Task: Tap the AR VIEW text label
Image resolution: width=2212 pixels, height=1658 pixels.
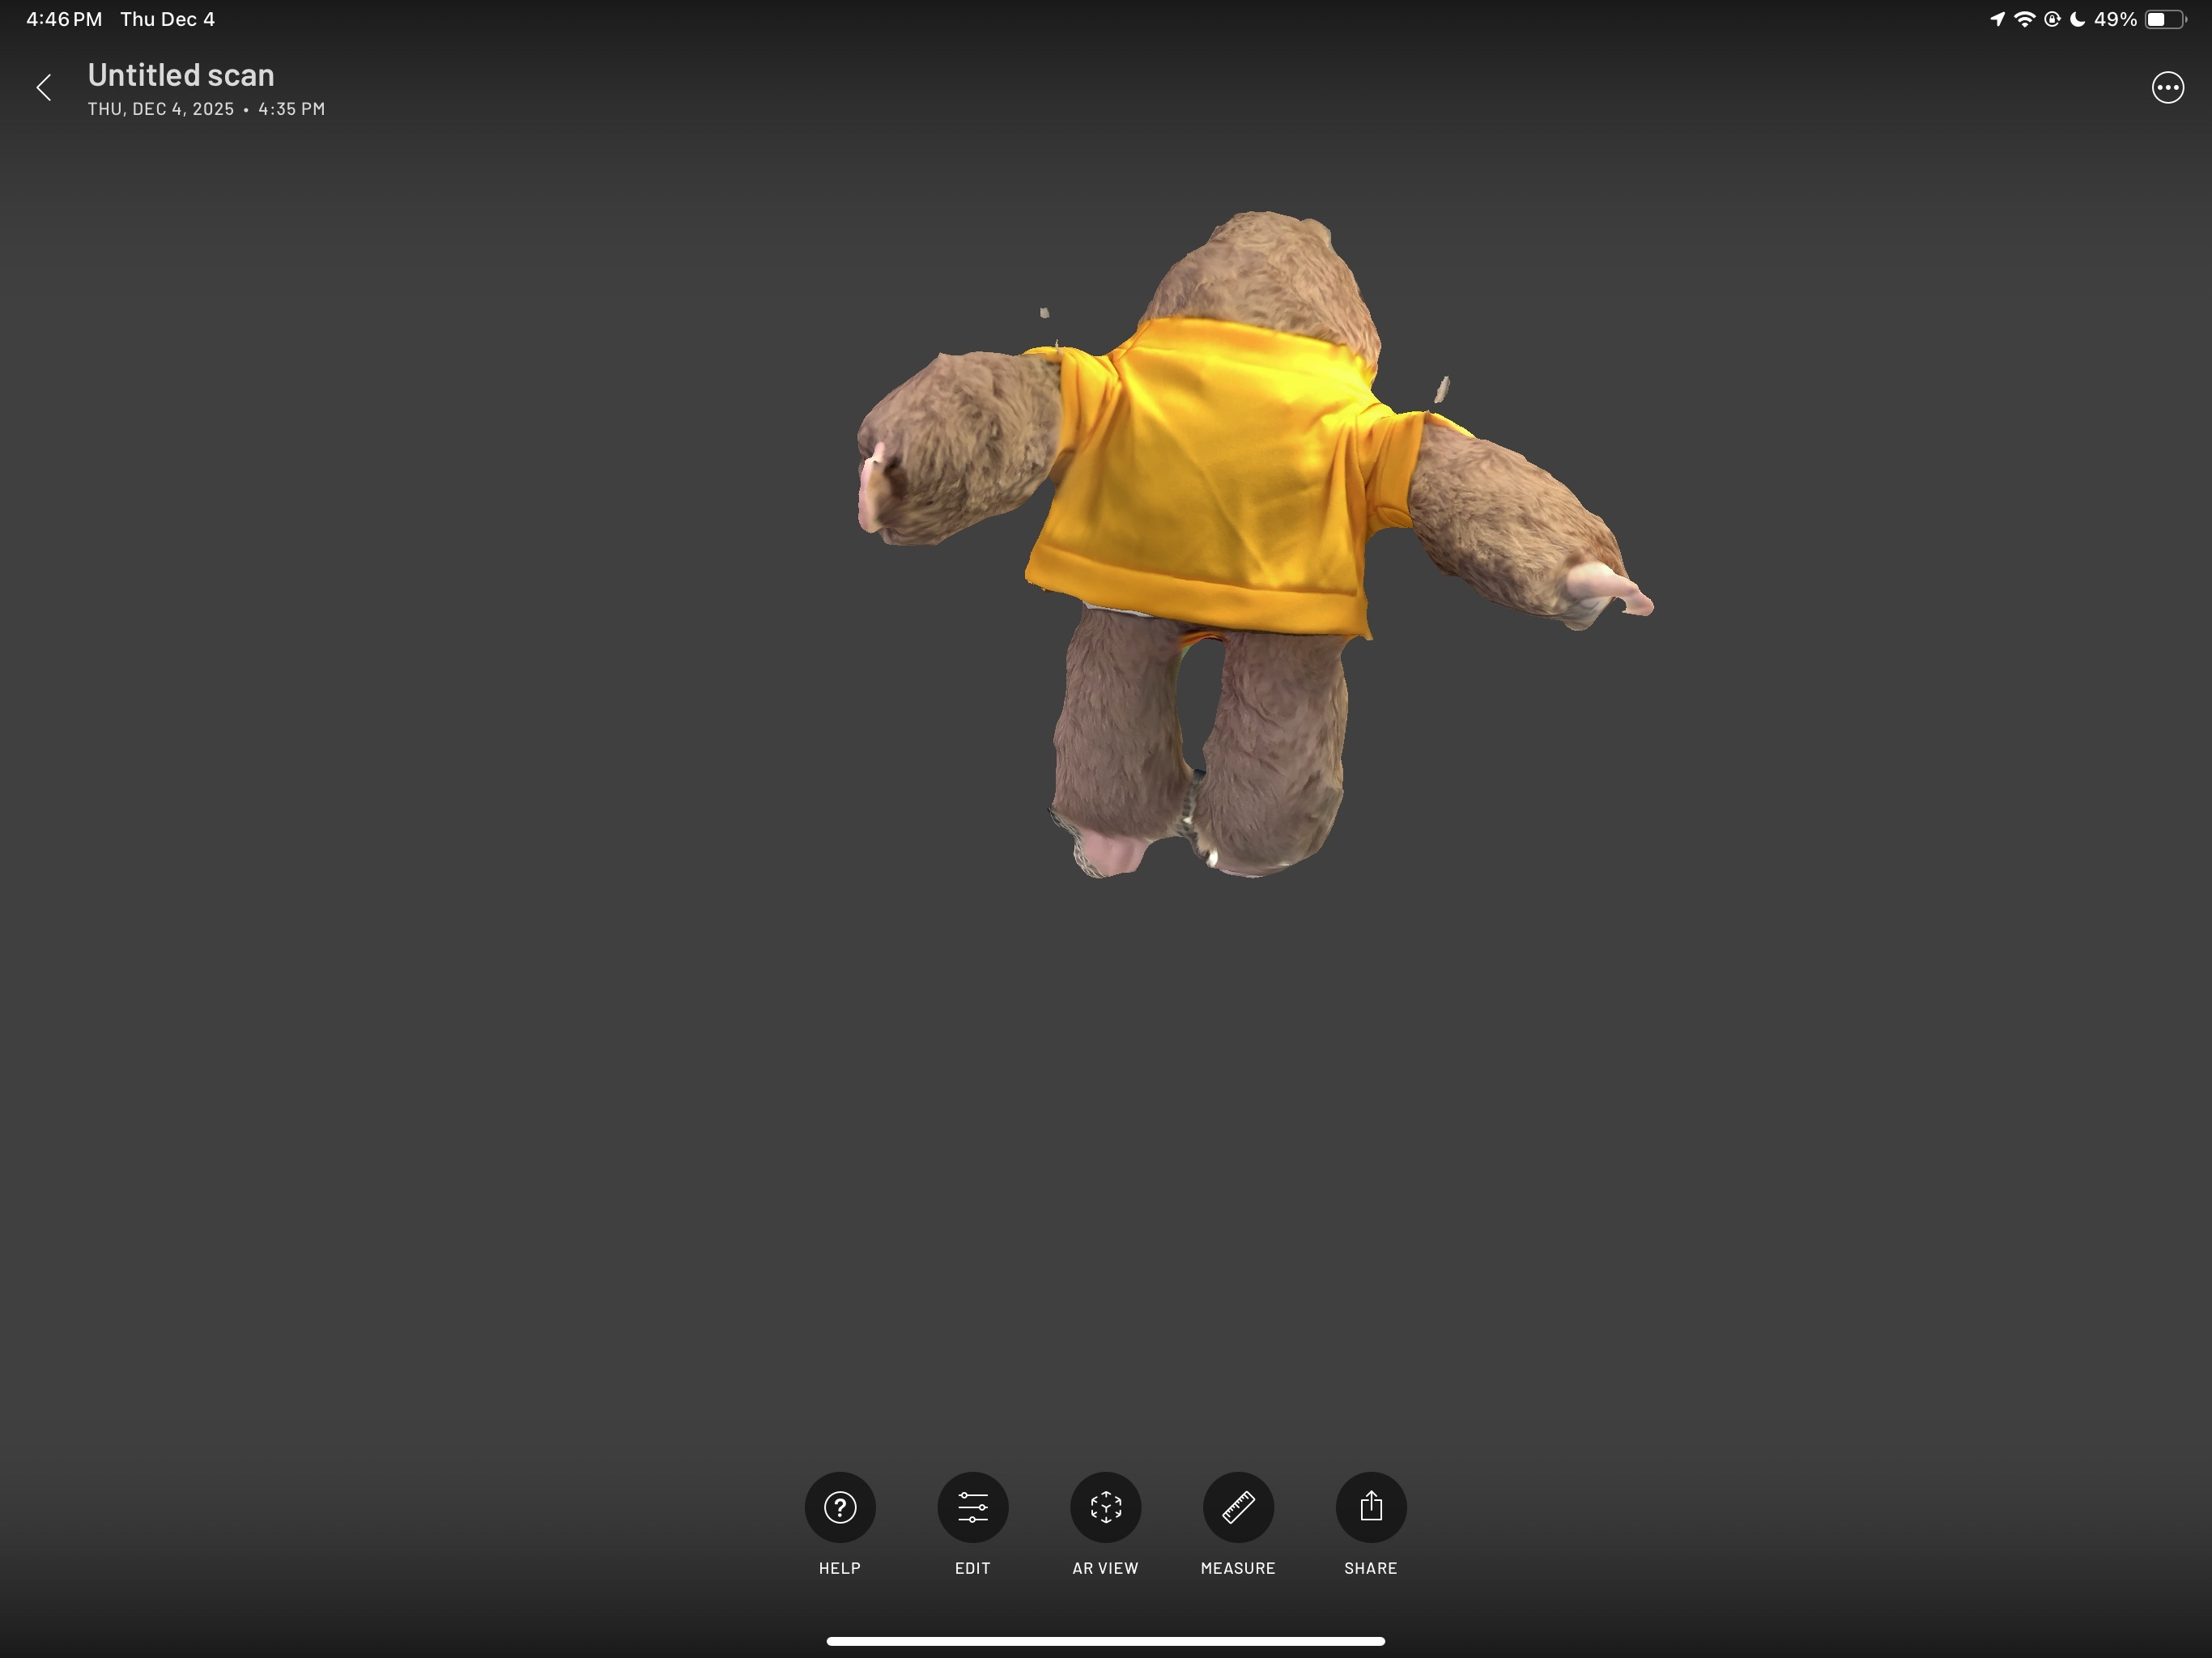Action: [x=1105, y=1568]
